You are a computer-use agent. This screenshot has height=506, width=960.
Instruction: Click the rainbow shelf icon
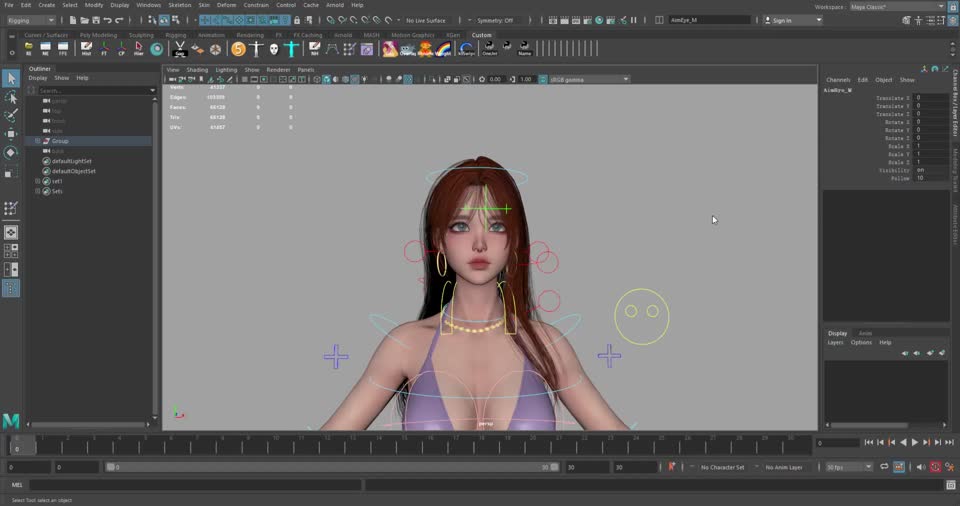point(443,49)
